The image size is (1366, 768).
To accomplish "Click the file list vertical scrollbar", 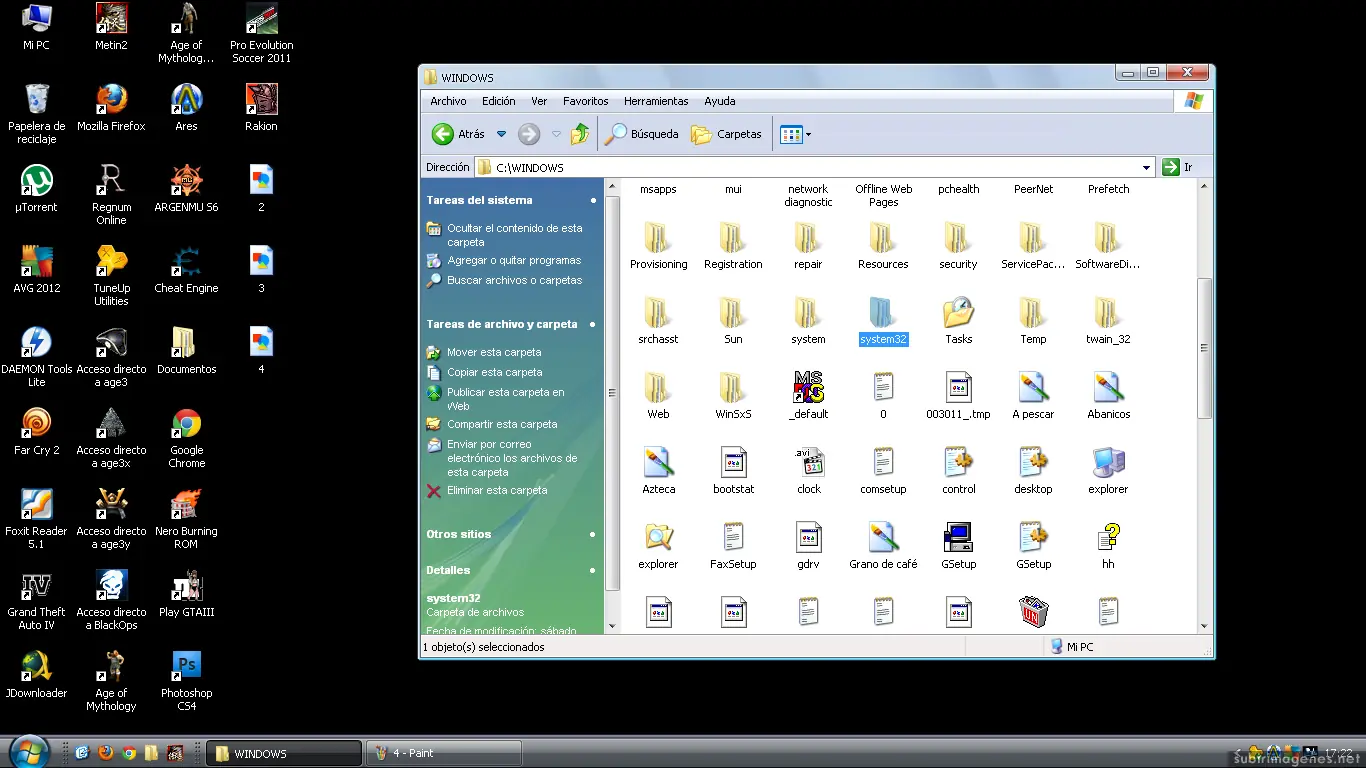I will [x=1204, y=348].
